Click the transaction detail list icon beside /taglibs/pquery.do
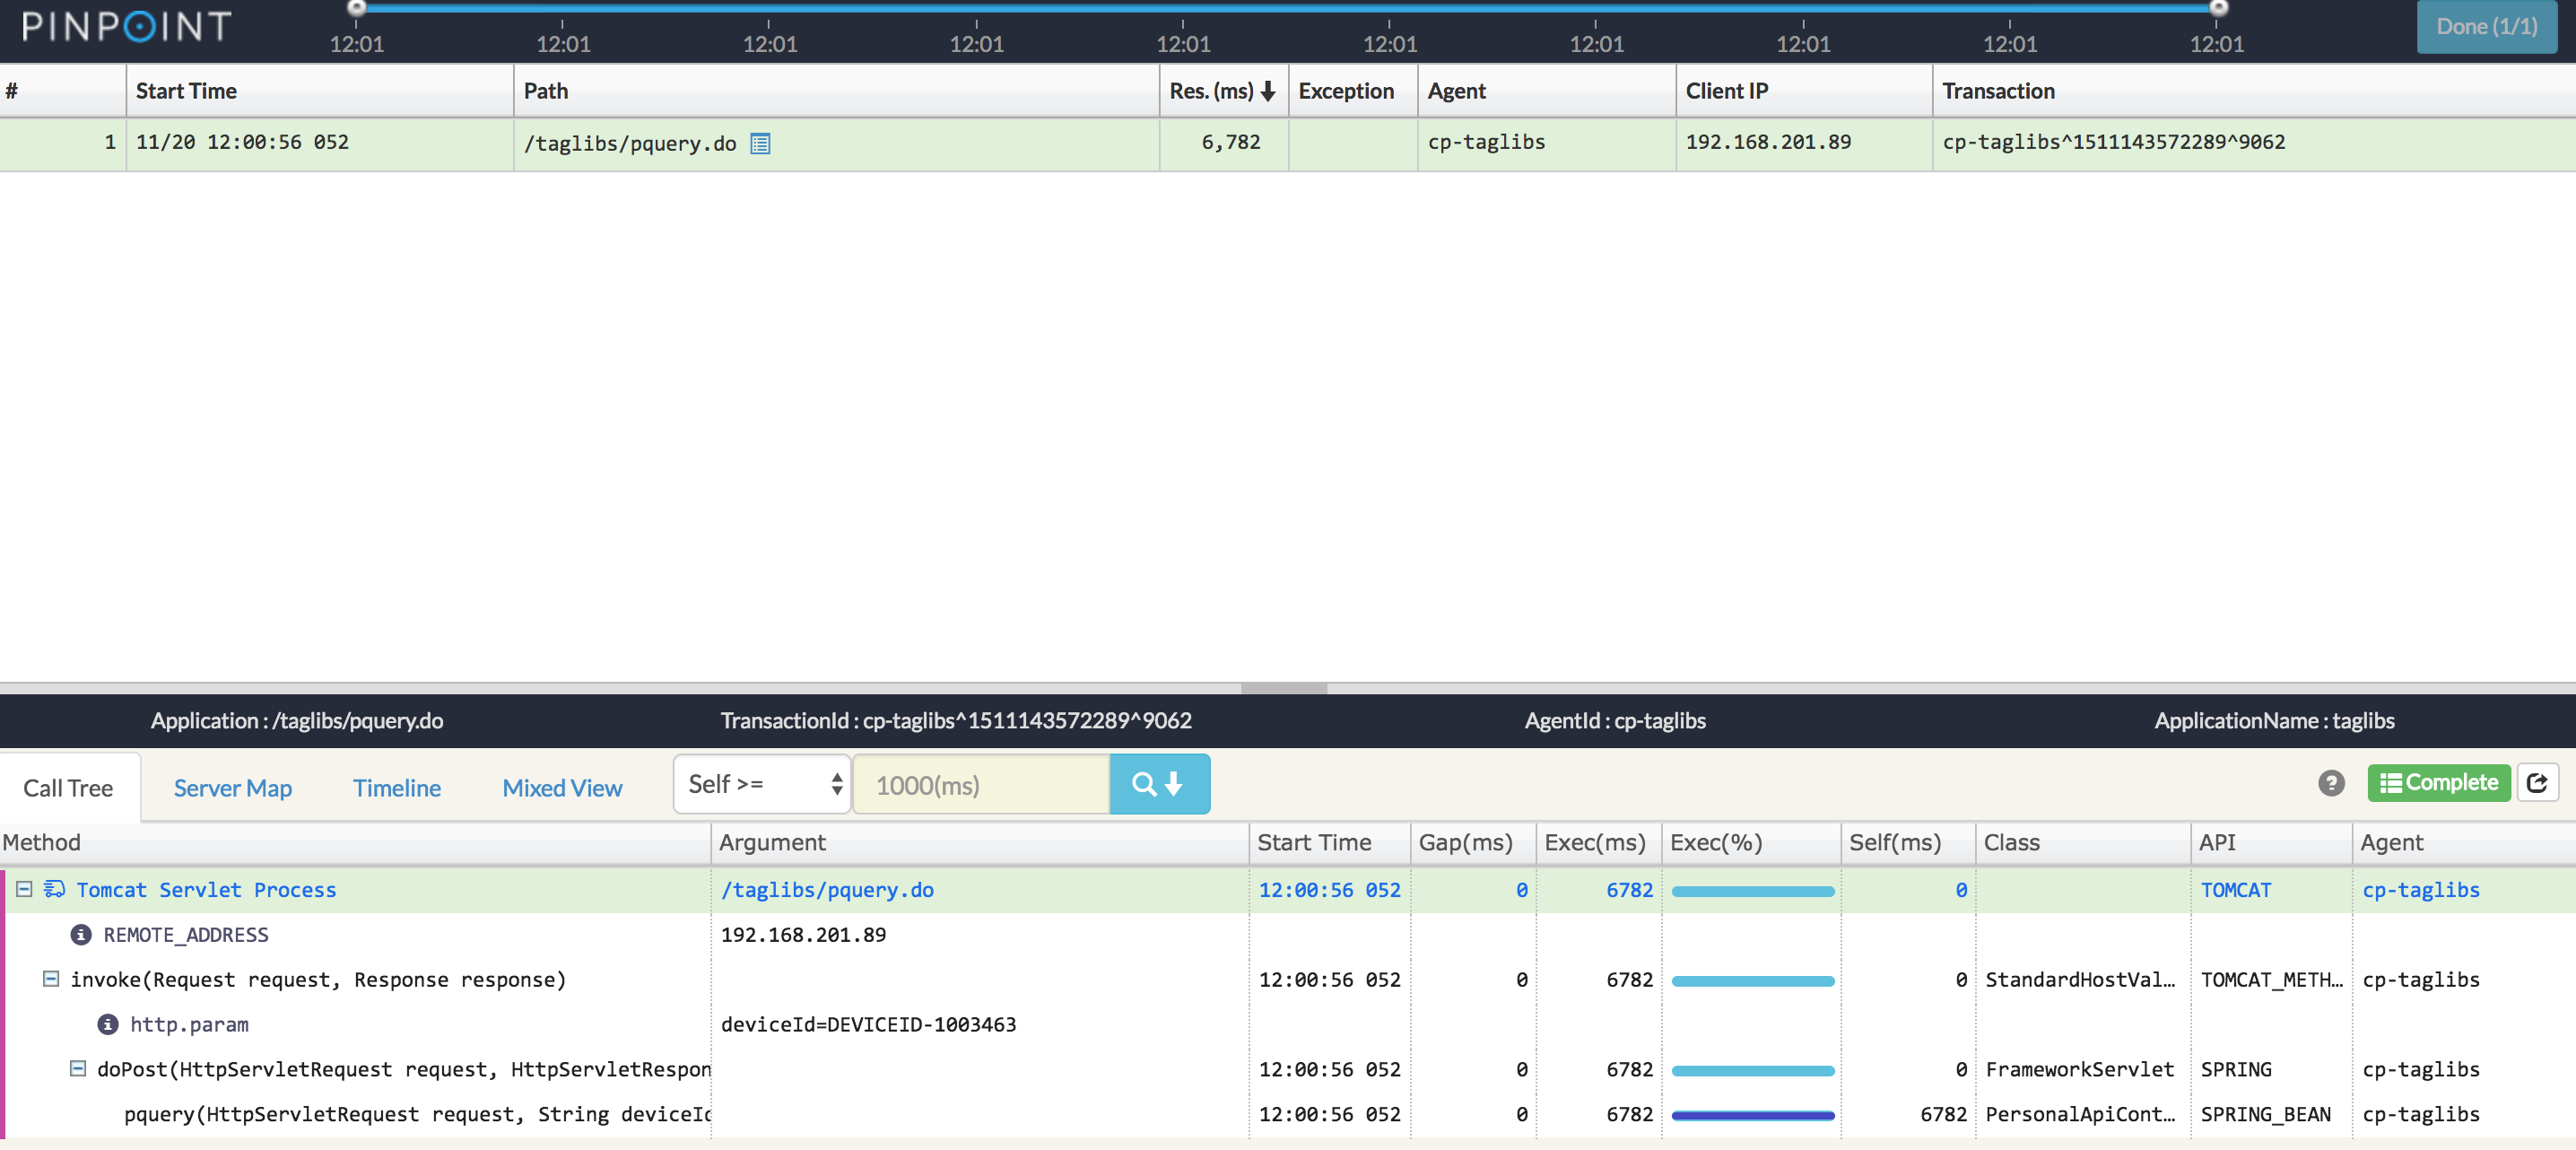 tap(760, 144)
